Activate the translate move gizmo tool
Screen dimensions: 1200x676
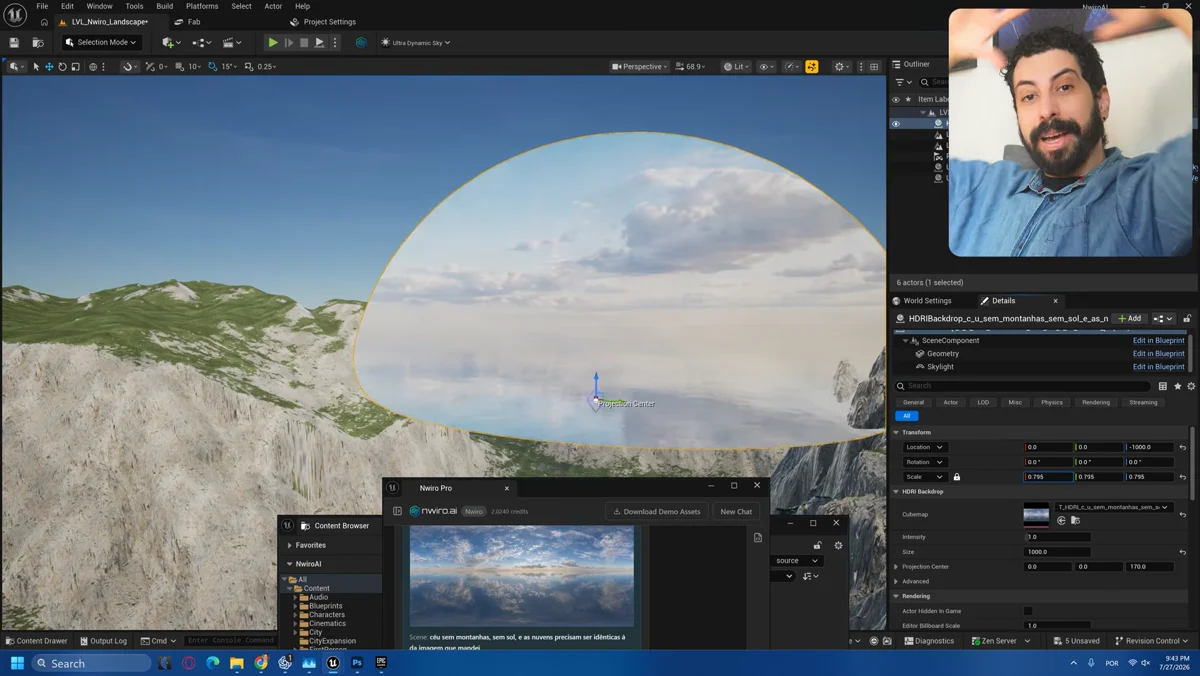coord(49,67)
